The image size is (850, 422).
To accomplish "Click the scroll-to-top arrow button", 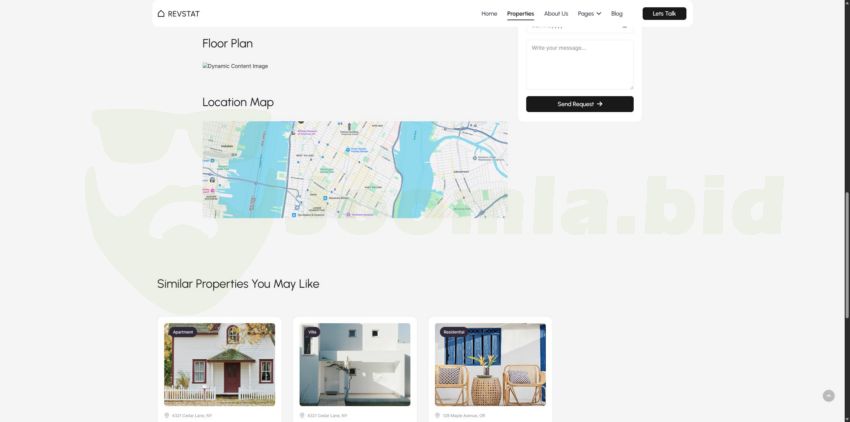I will pos(828,396).
